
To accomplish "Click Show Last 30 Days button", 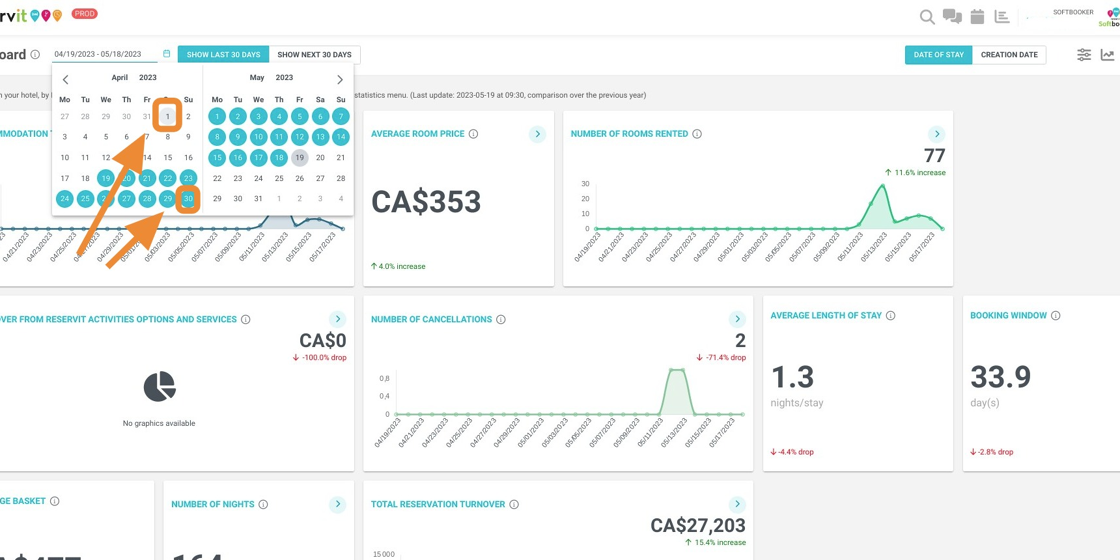I will pyautogui.click(x=223, y=55).
